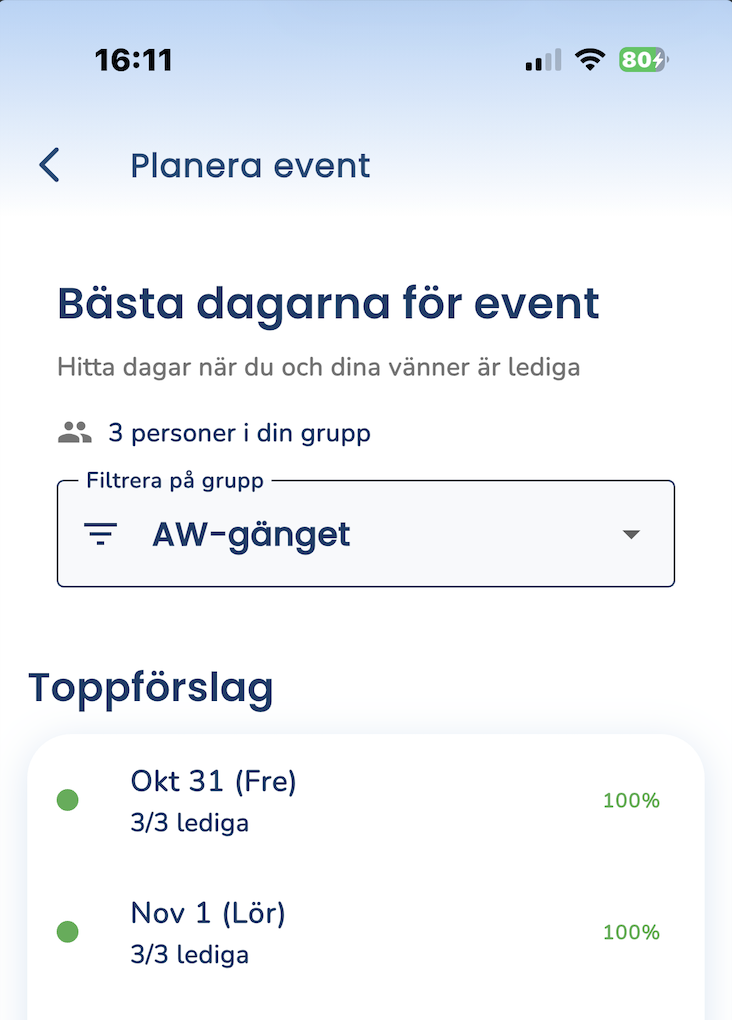
Task: Tap the Wi-Fi status icon
Action: click(x=591, y=60)
